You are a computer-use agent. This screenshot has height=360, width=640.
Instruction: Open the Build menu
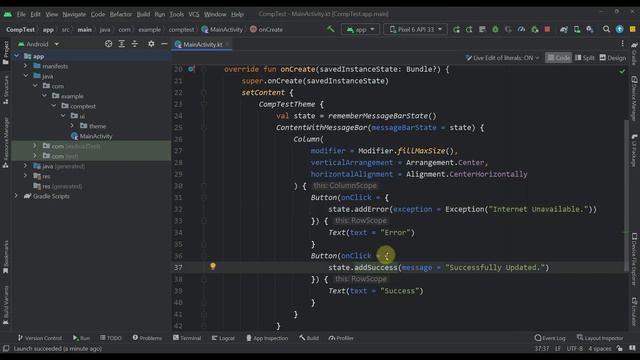coord(143,14)
